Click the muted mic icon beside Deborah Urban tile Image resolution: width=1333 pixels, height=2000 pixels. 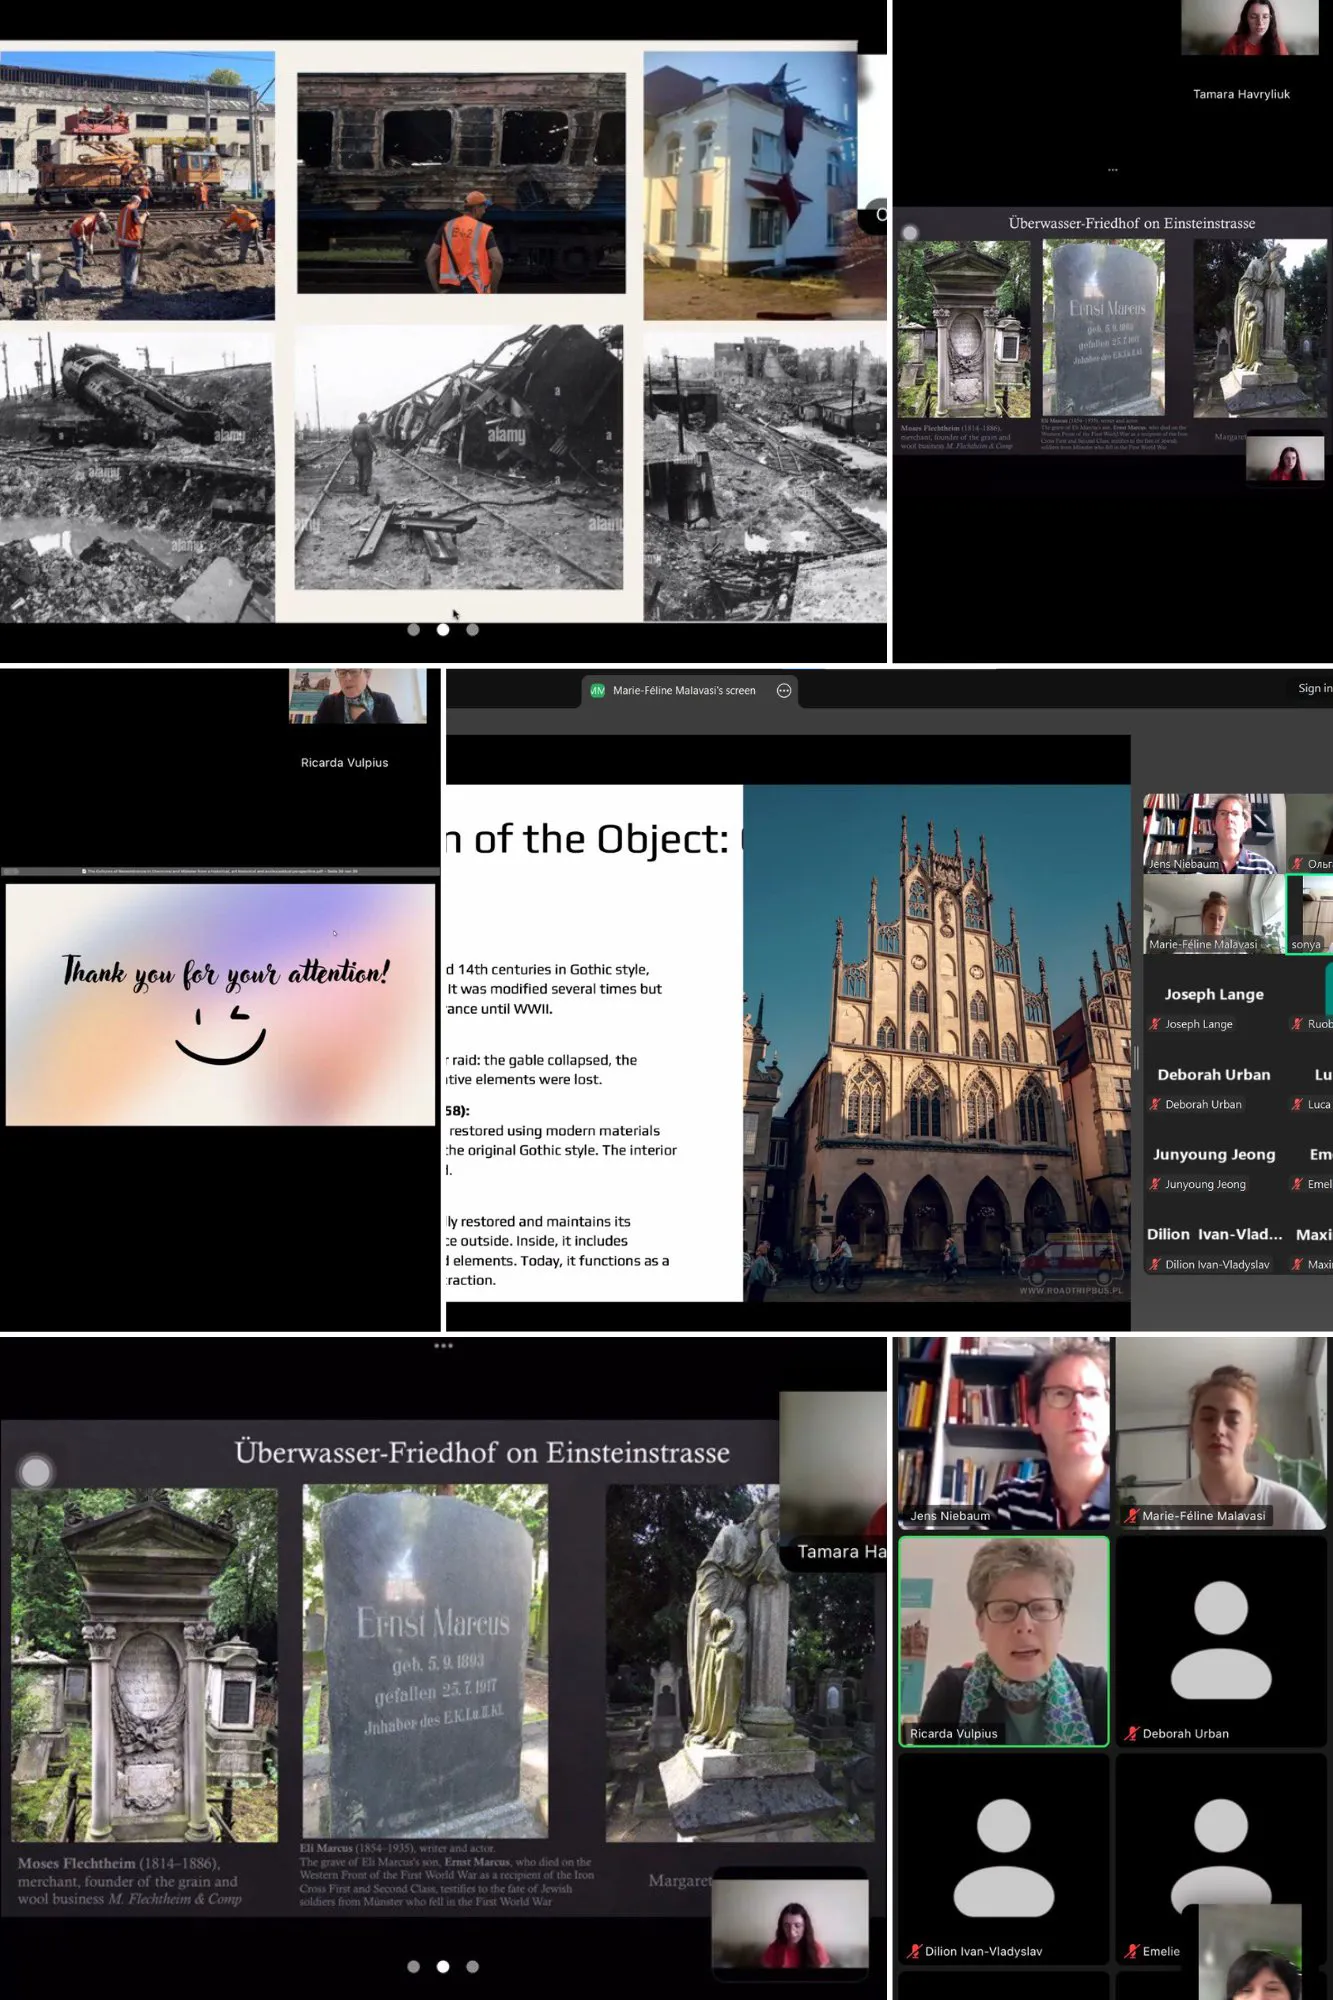[x=1131, y=1733]
